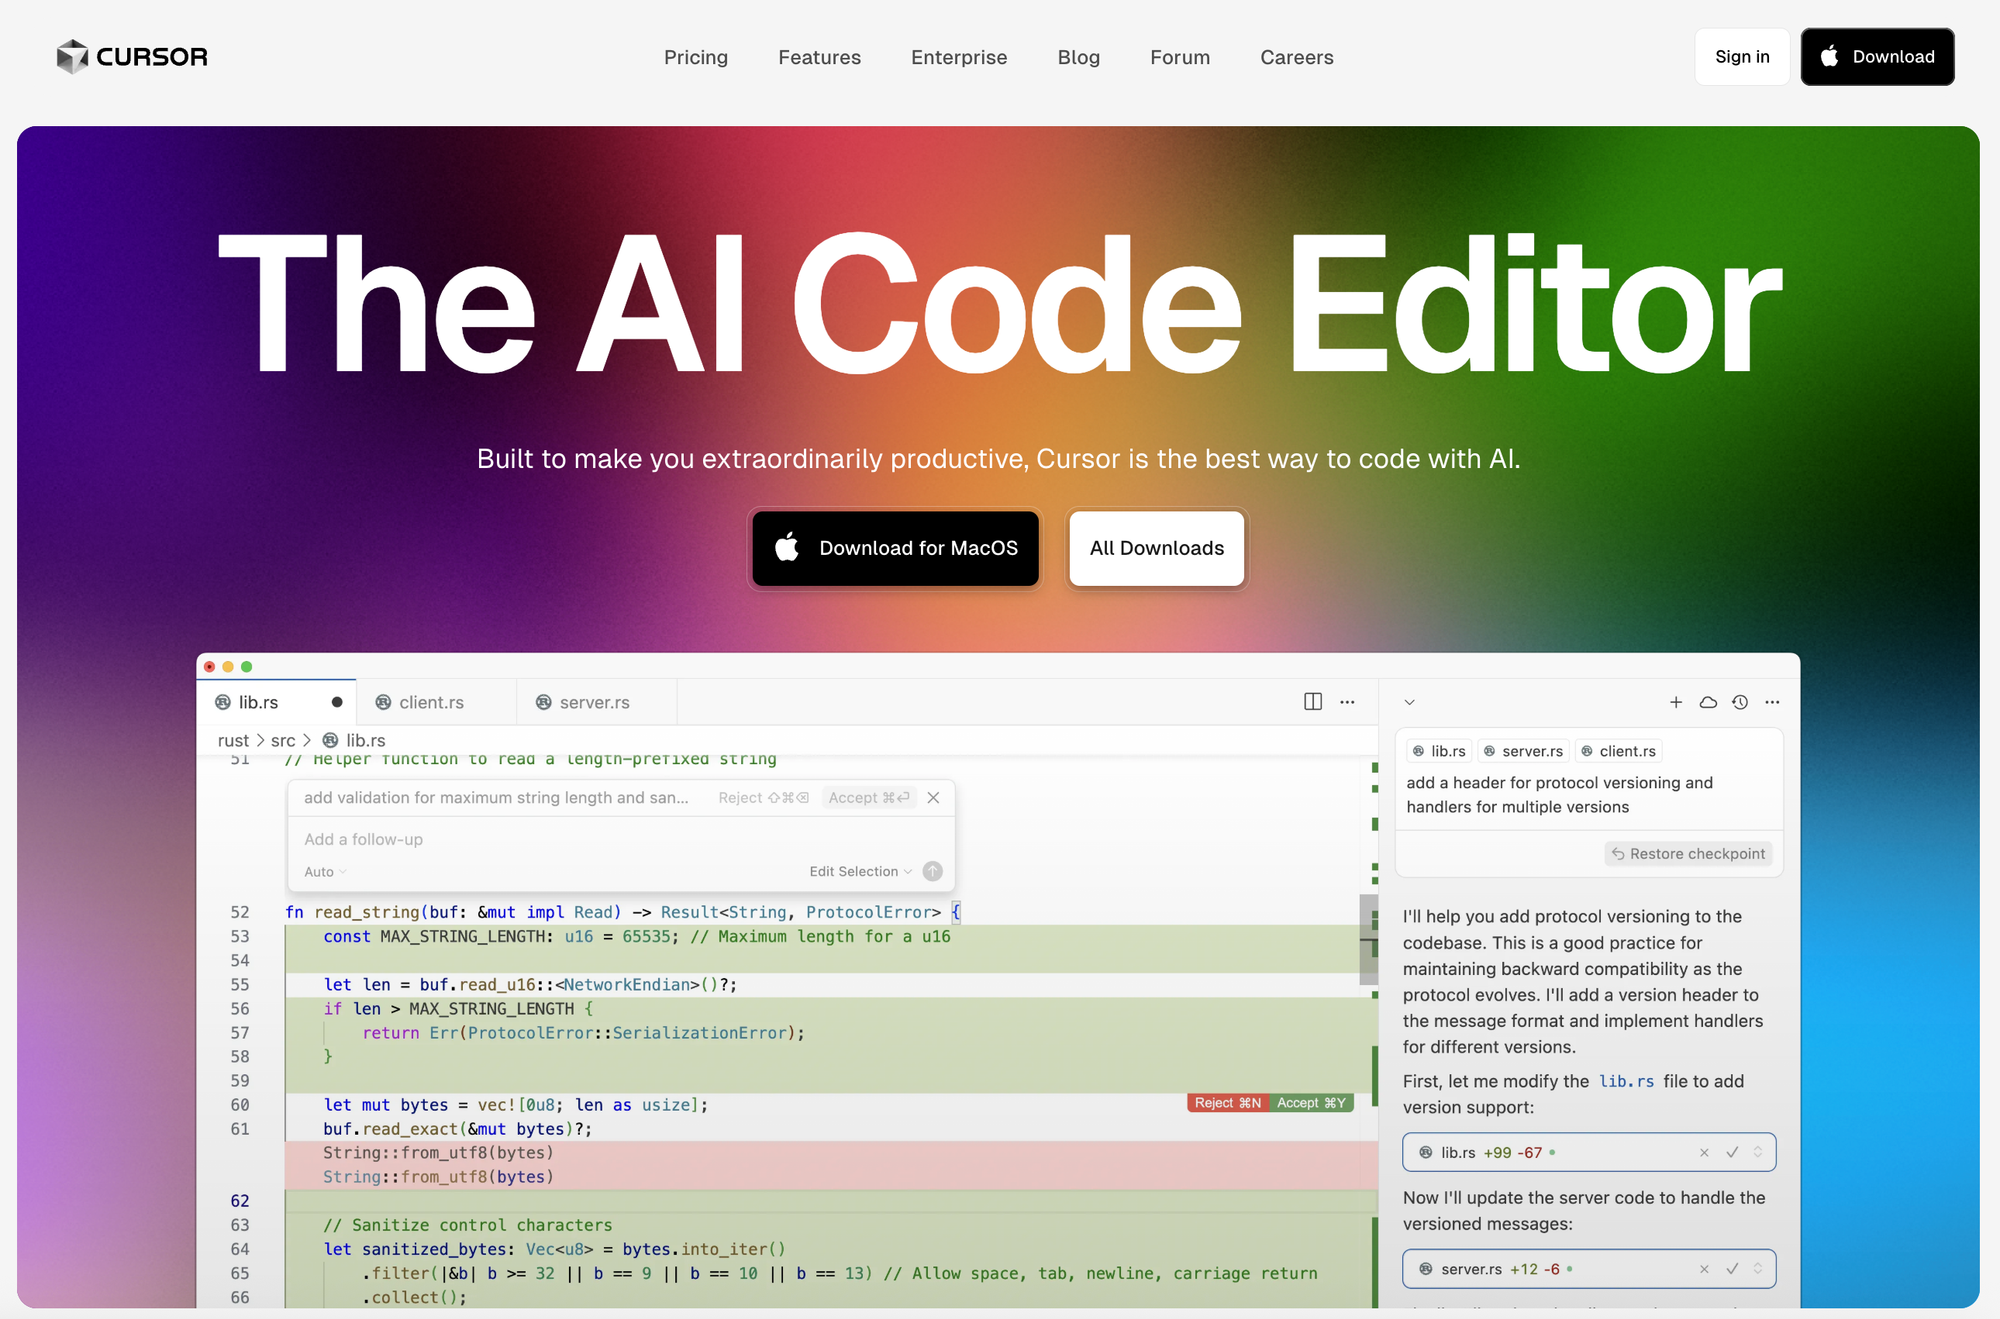Switch to the server.rs tab
Screen dimensions: 2000x1319
click(594, 702)
